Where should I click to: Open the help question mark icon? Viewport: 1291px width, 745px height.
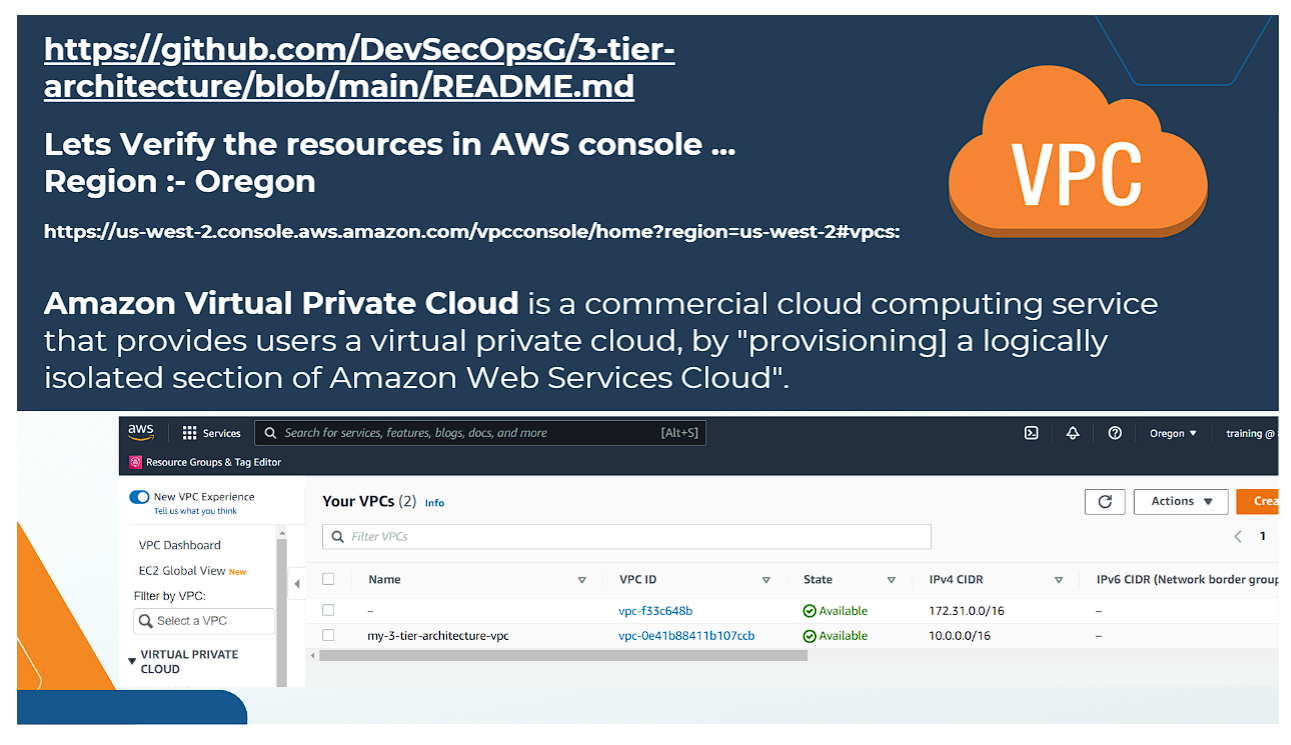pos(1115,433)
